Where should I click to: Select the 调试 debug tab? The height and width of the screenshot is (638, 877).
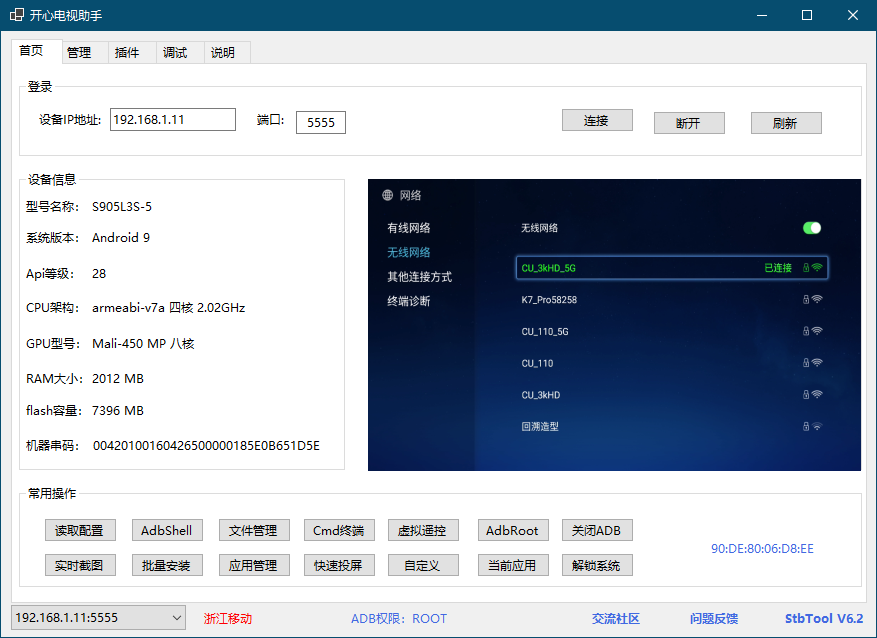pos(175,53)
